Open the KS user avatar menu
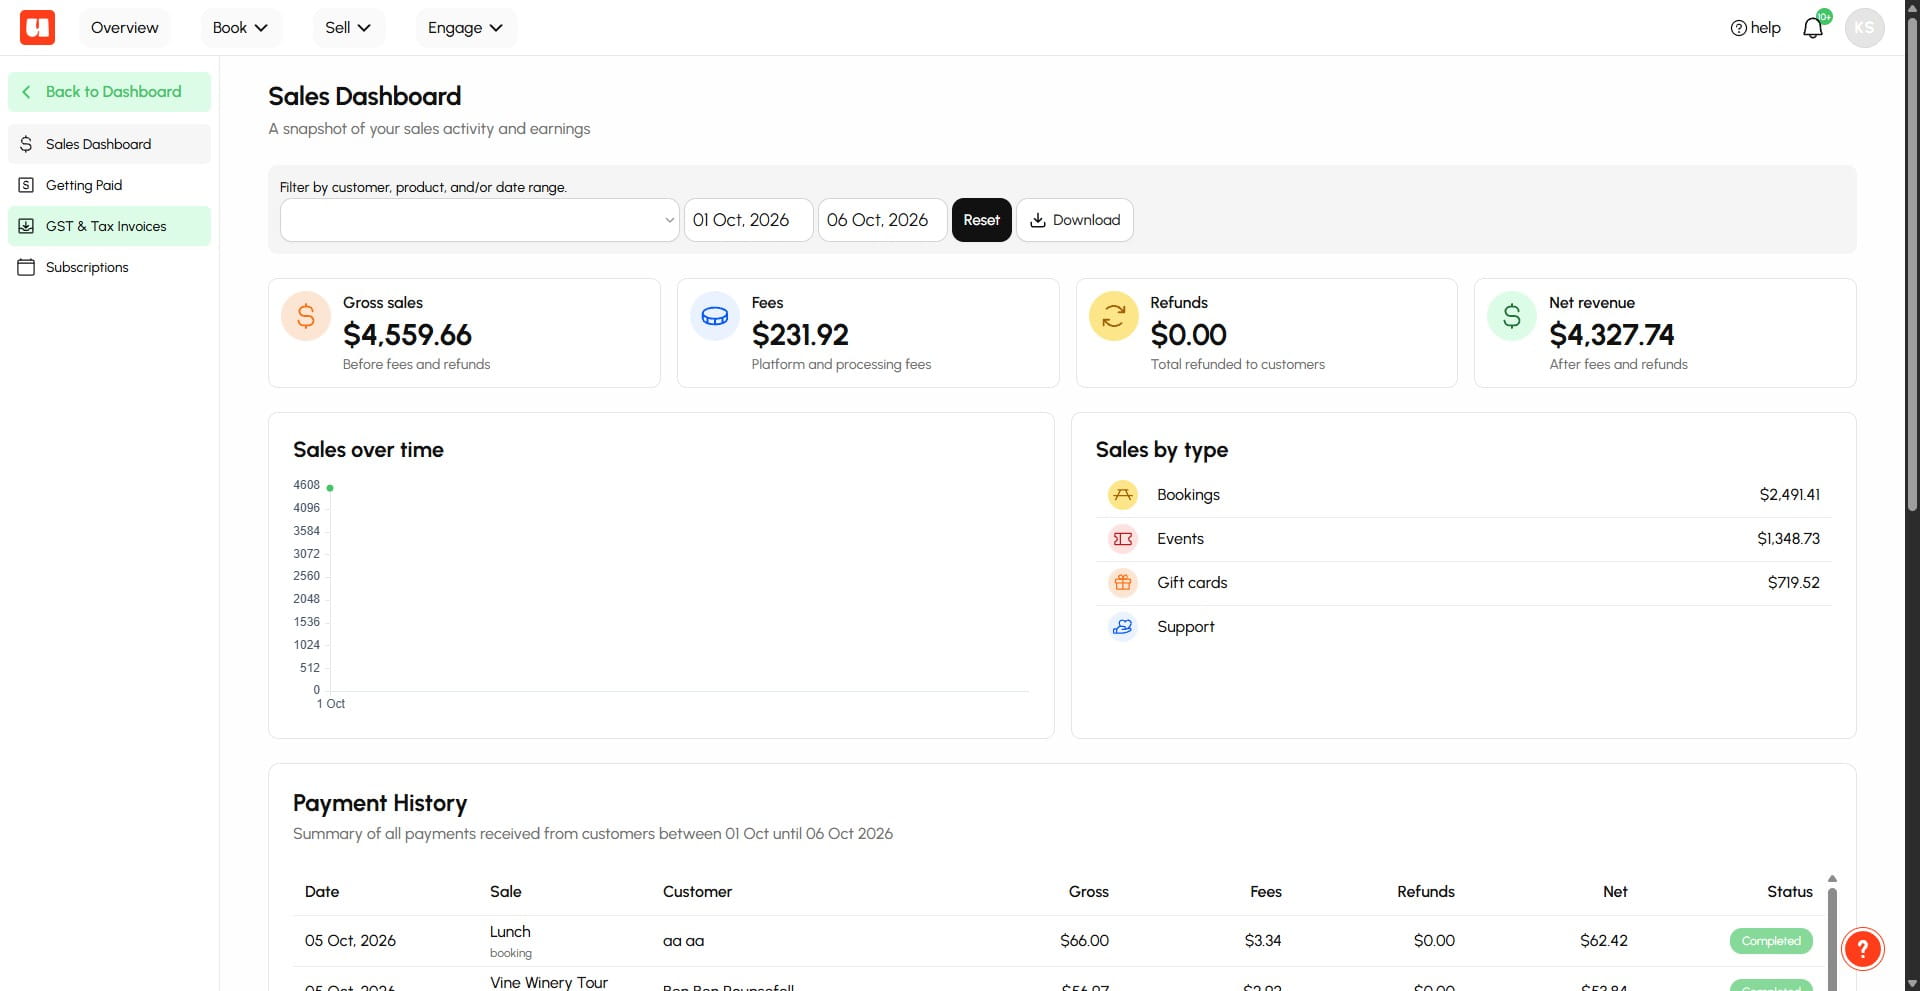This screenshot has width=1920, height=991. coord(1864,28)
